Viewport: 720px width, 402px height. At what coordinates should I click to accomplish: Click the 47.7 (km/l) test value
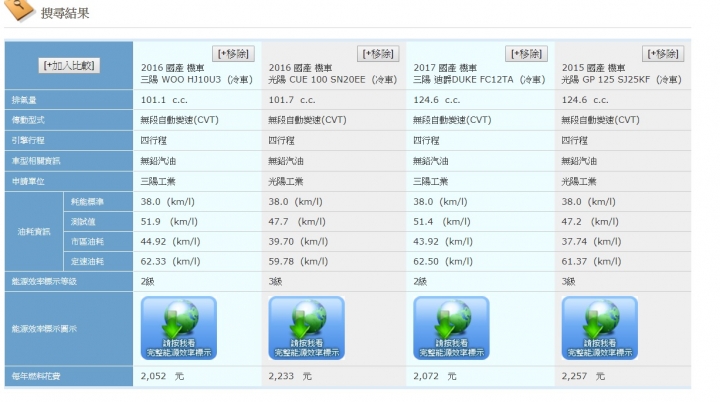point(297,222)
